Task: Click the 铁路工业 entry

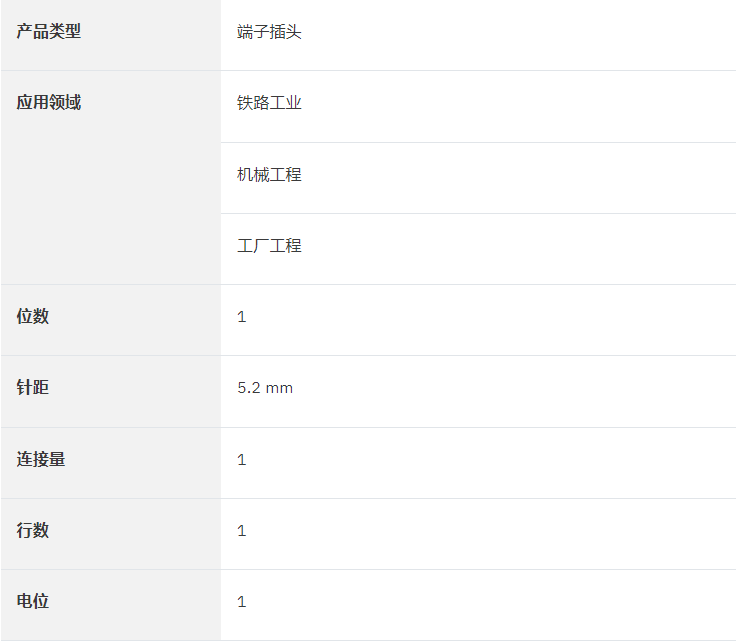Action: (269, 103)
